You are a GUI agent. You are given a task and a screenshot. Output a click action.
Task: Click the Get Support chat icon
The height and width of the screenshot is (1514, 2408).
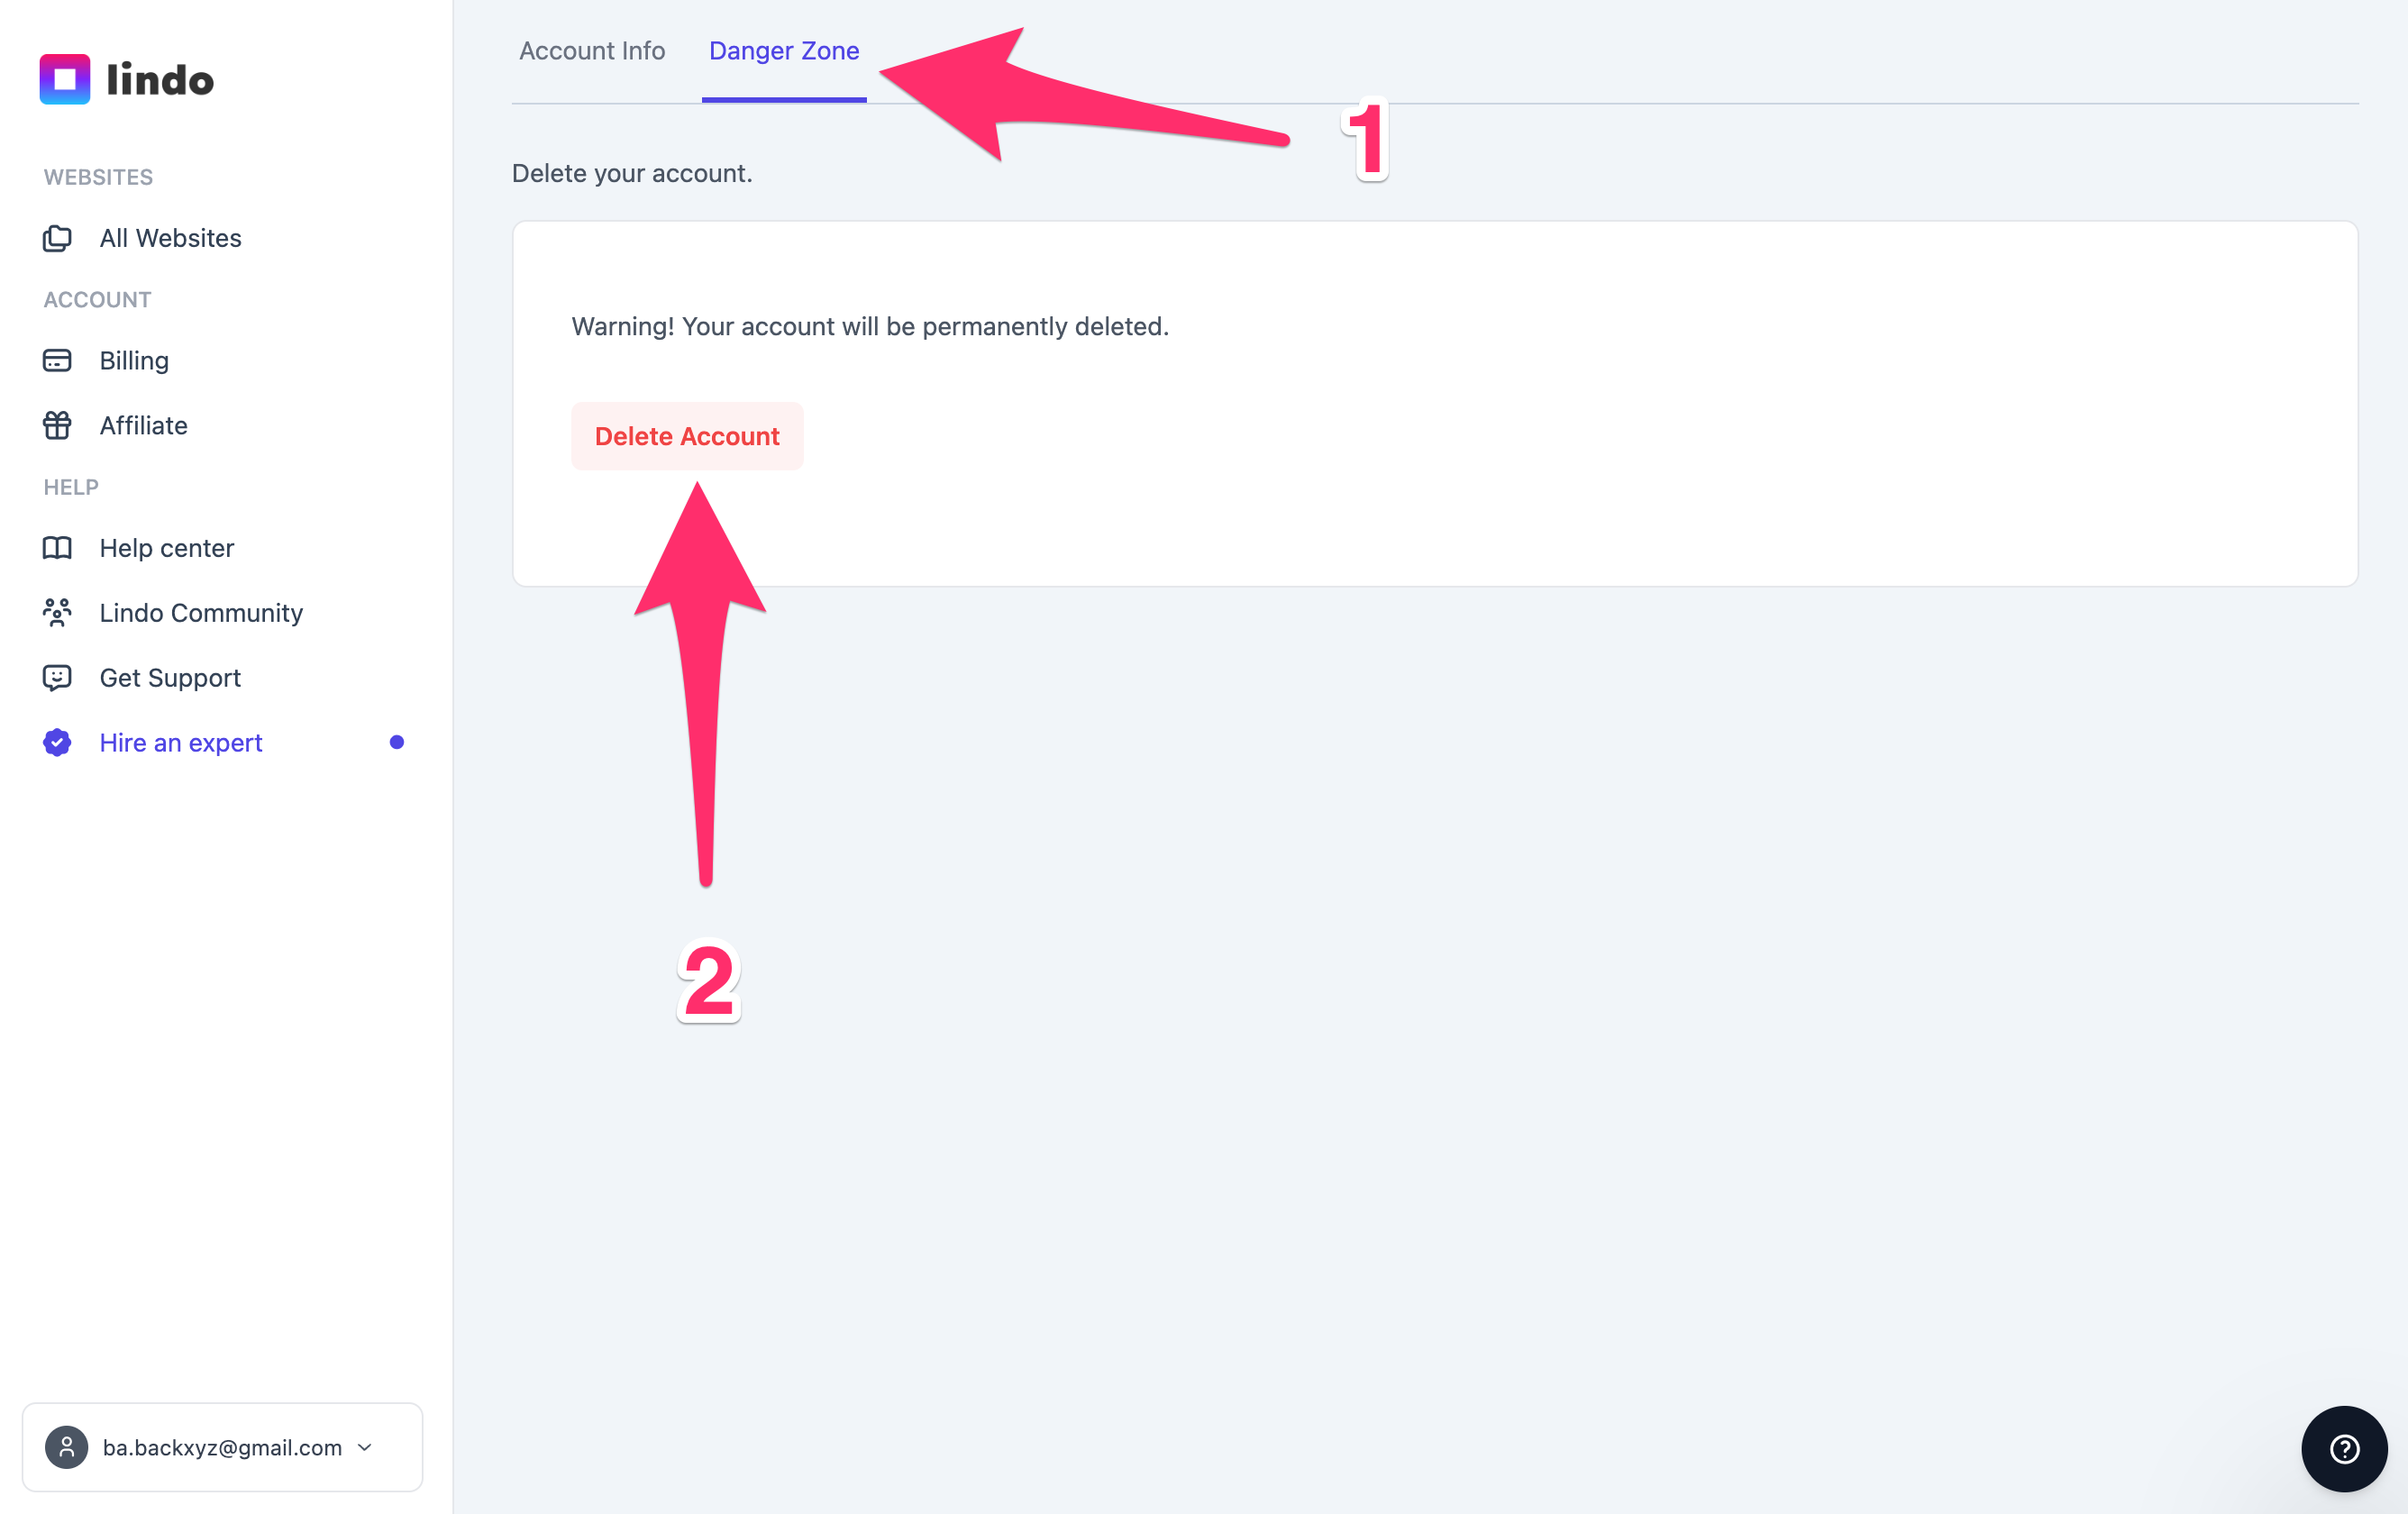[x=57, y=678]
